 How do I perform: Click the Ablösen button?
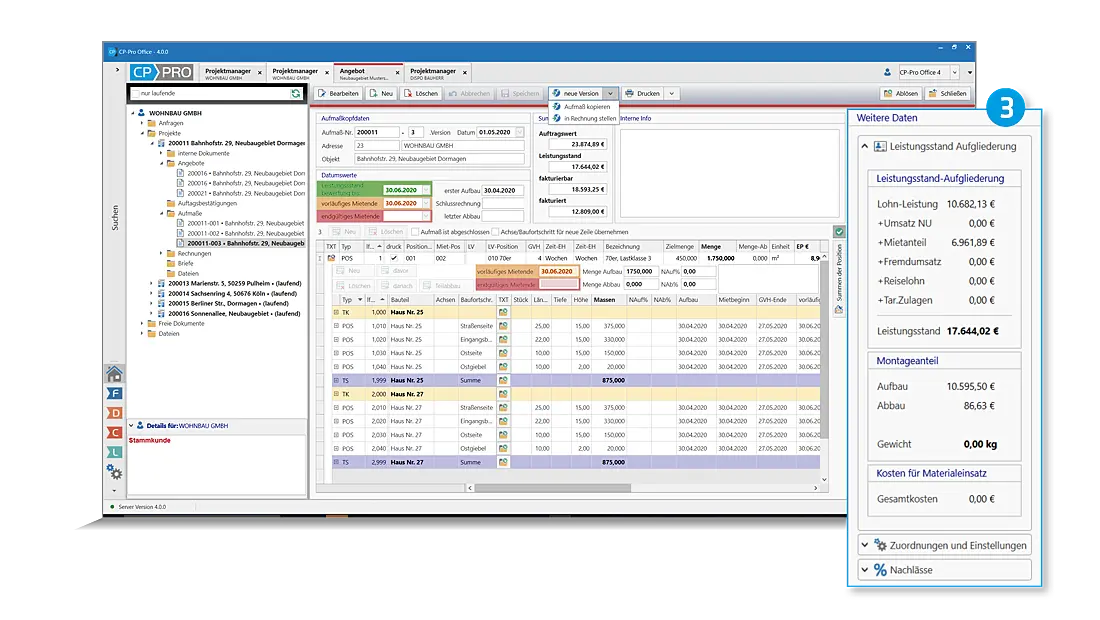click(901, 93)
